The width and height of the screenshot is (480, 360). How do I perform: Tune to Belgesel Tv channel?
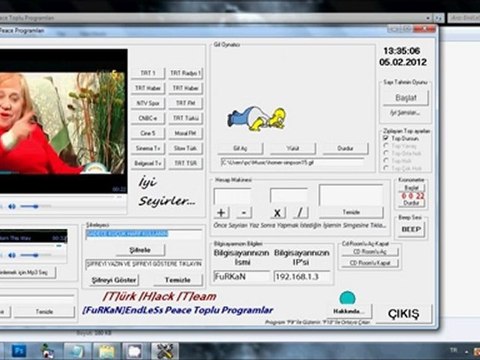(x=148, y=163)
